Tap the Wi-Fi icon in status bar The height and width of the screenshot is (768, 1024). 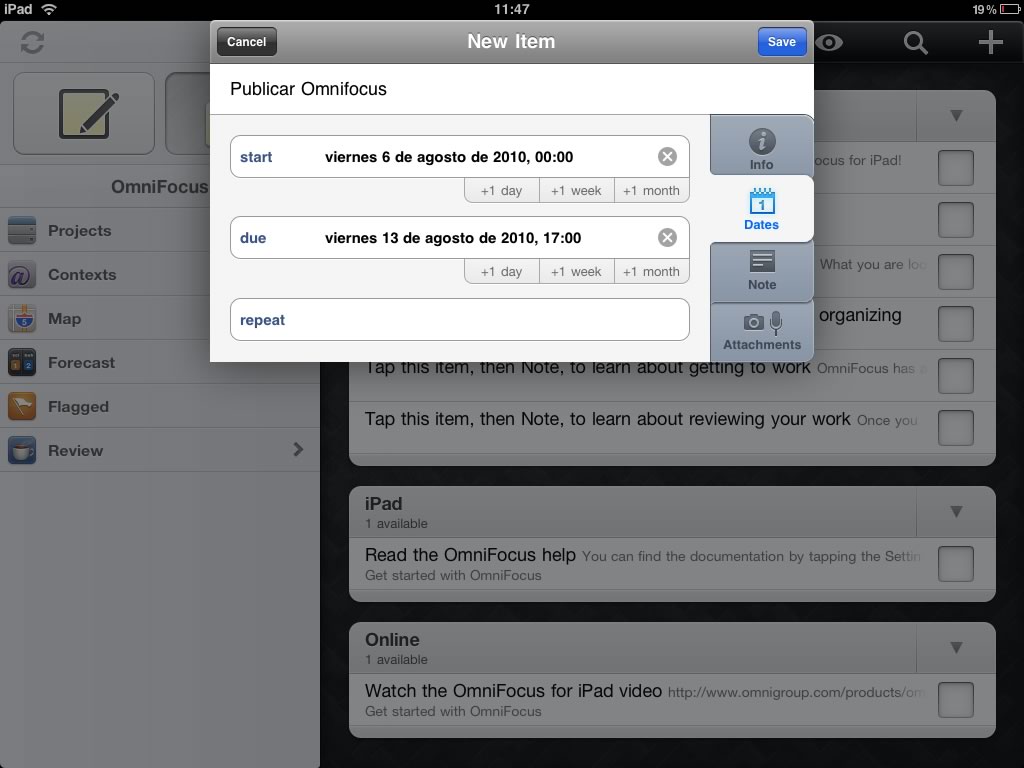[48, 9]
